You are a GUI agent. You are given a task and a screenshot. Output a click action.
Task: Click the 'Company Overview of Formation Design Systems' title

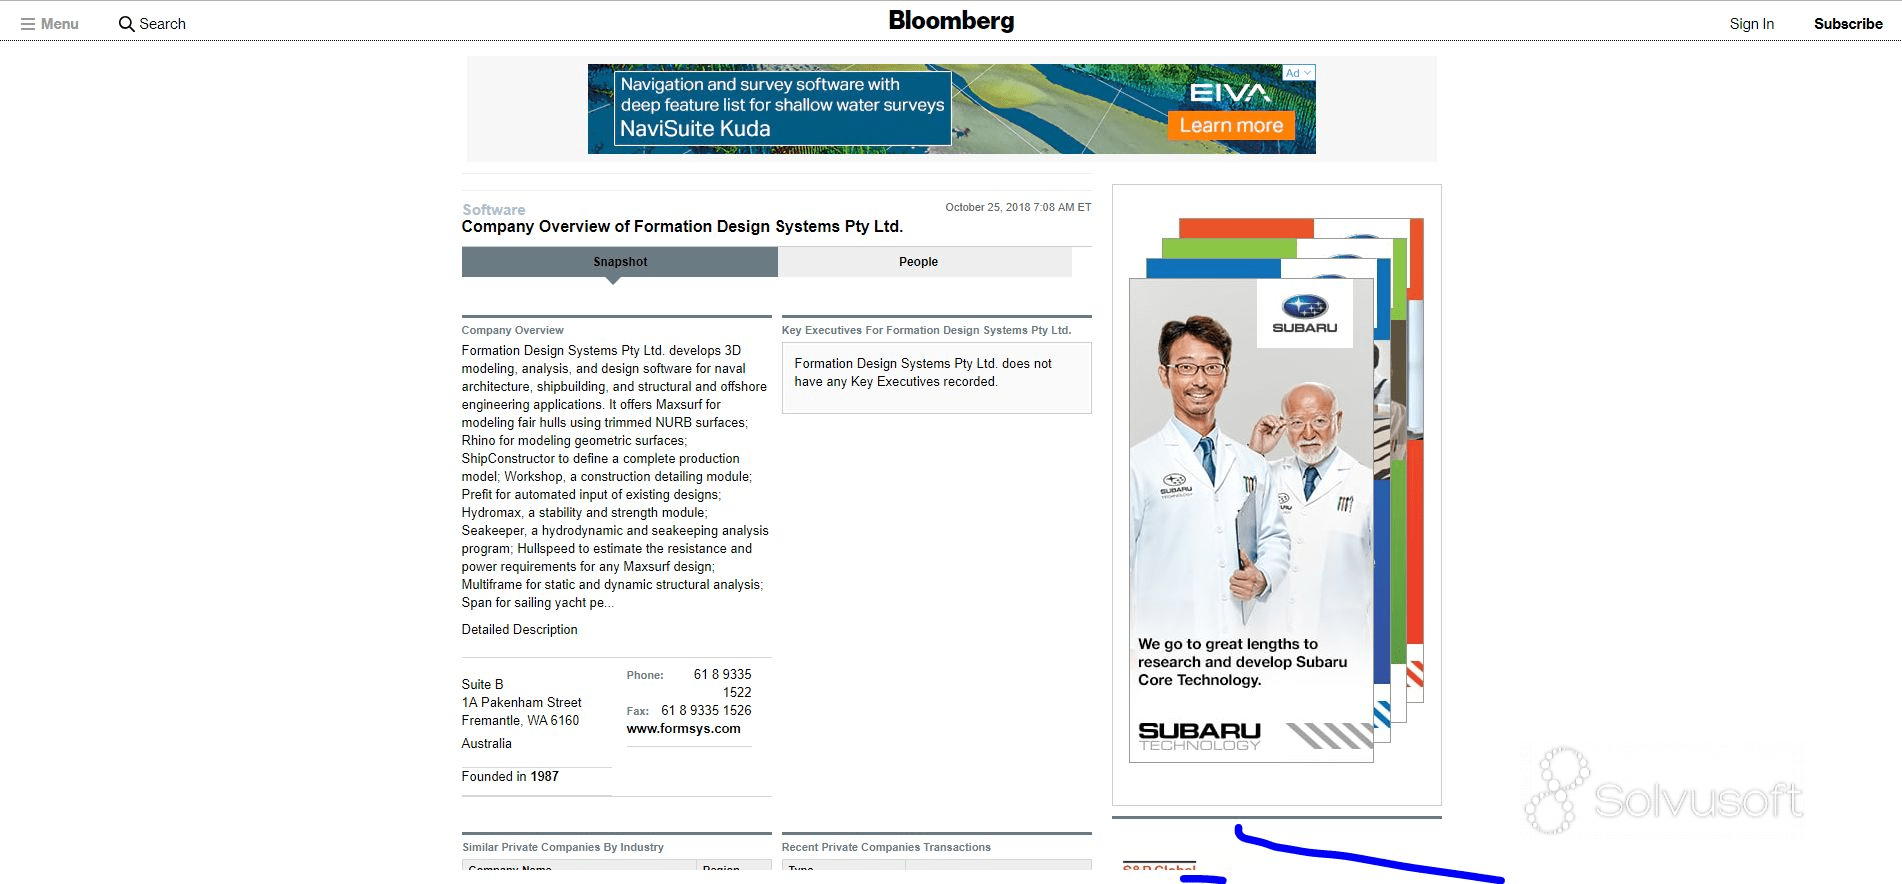pyautogui.click(x=682, y=227)
